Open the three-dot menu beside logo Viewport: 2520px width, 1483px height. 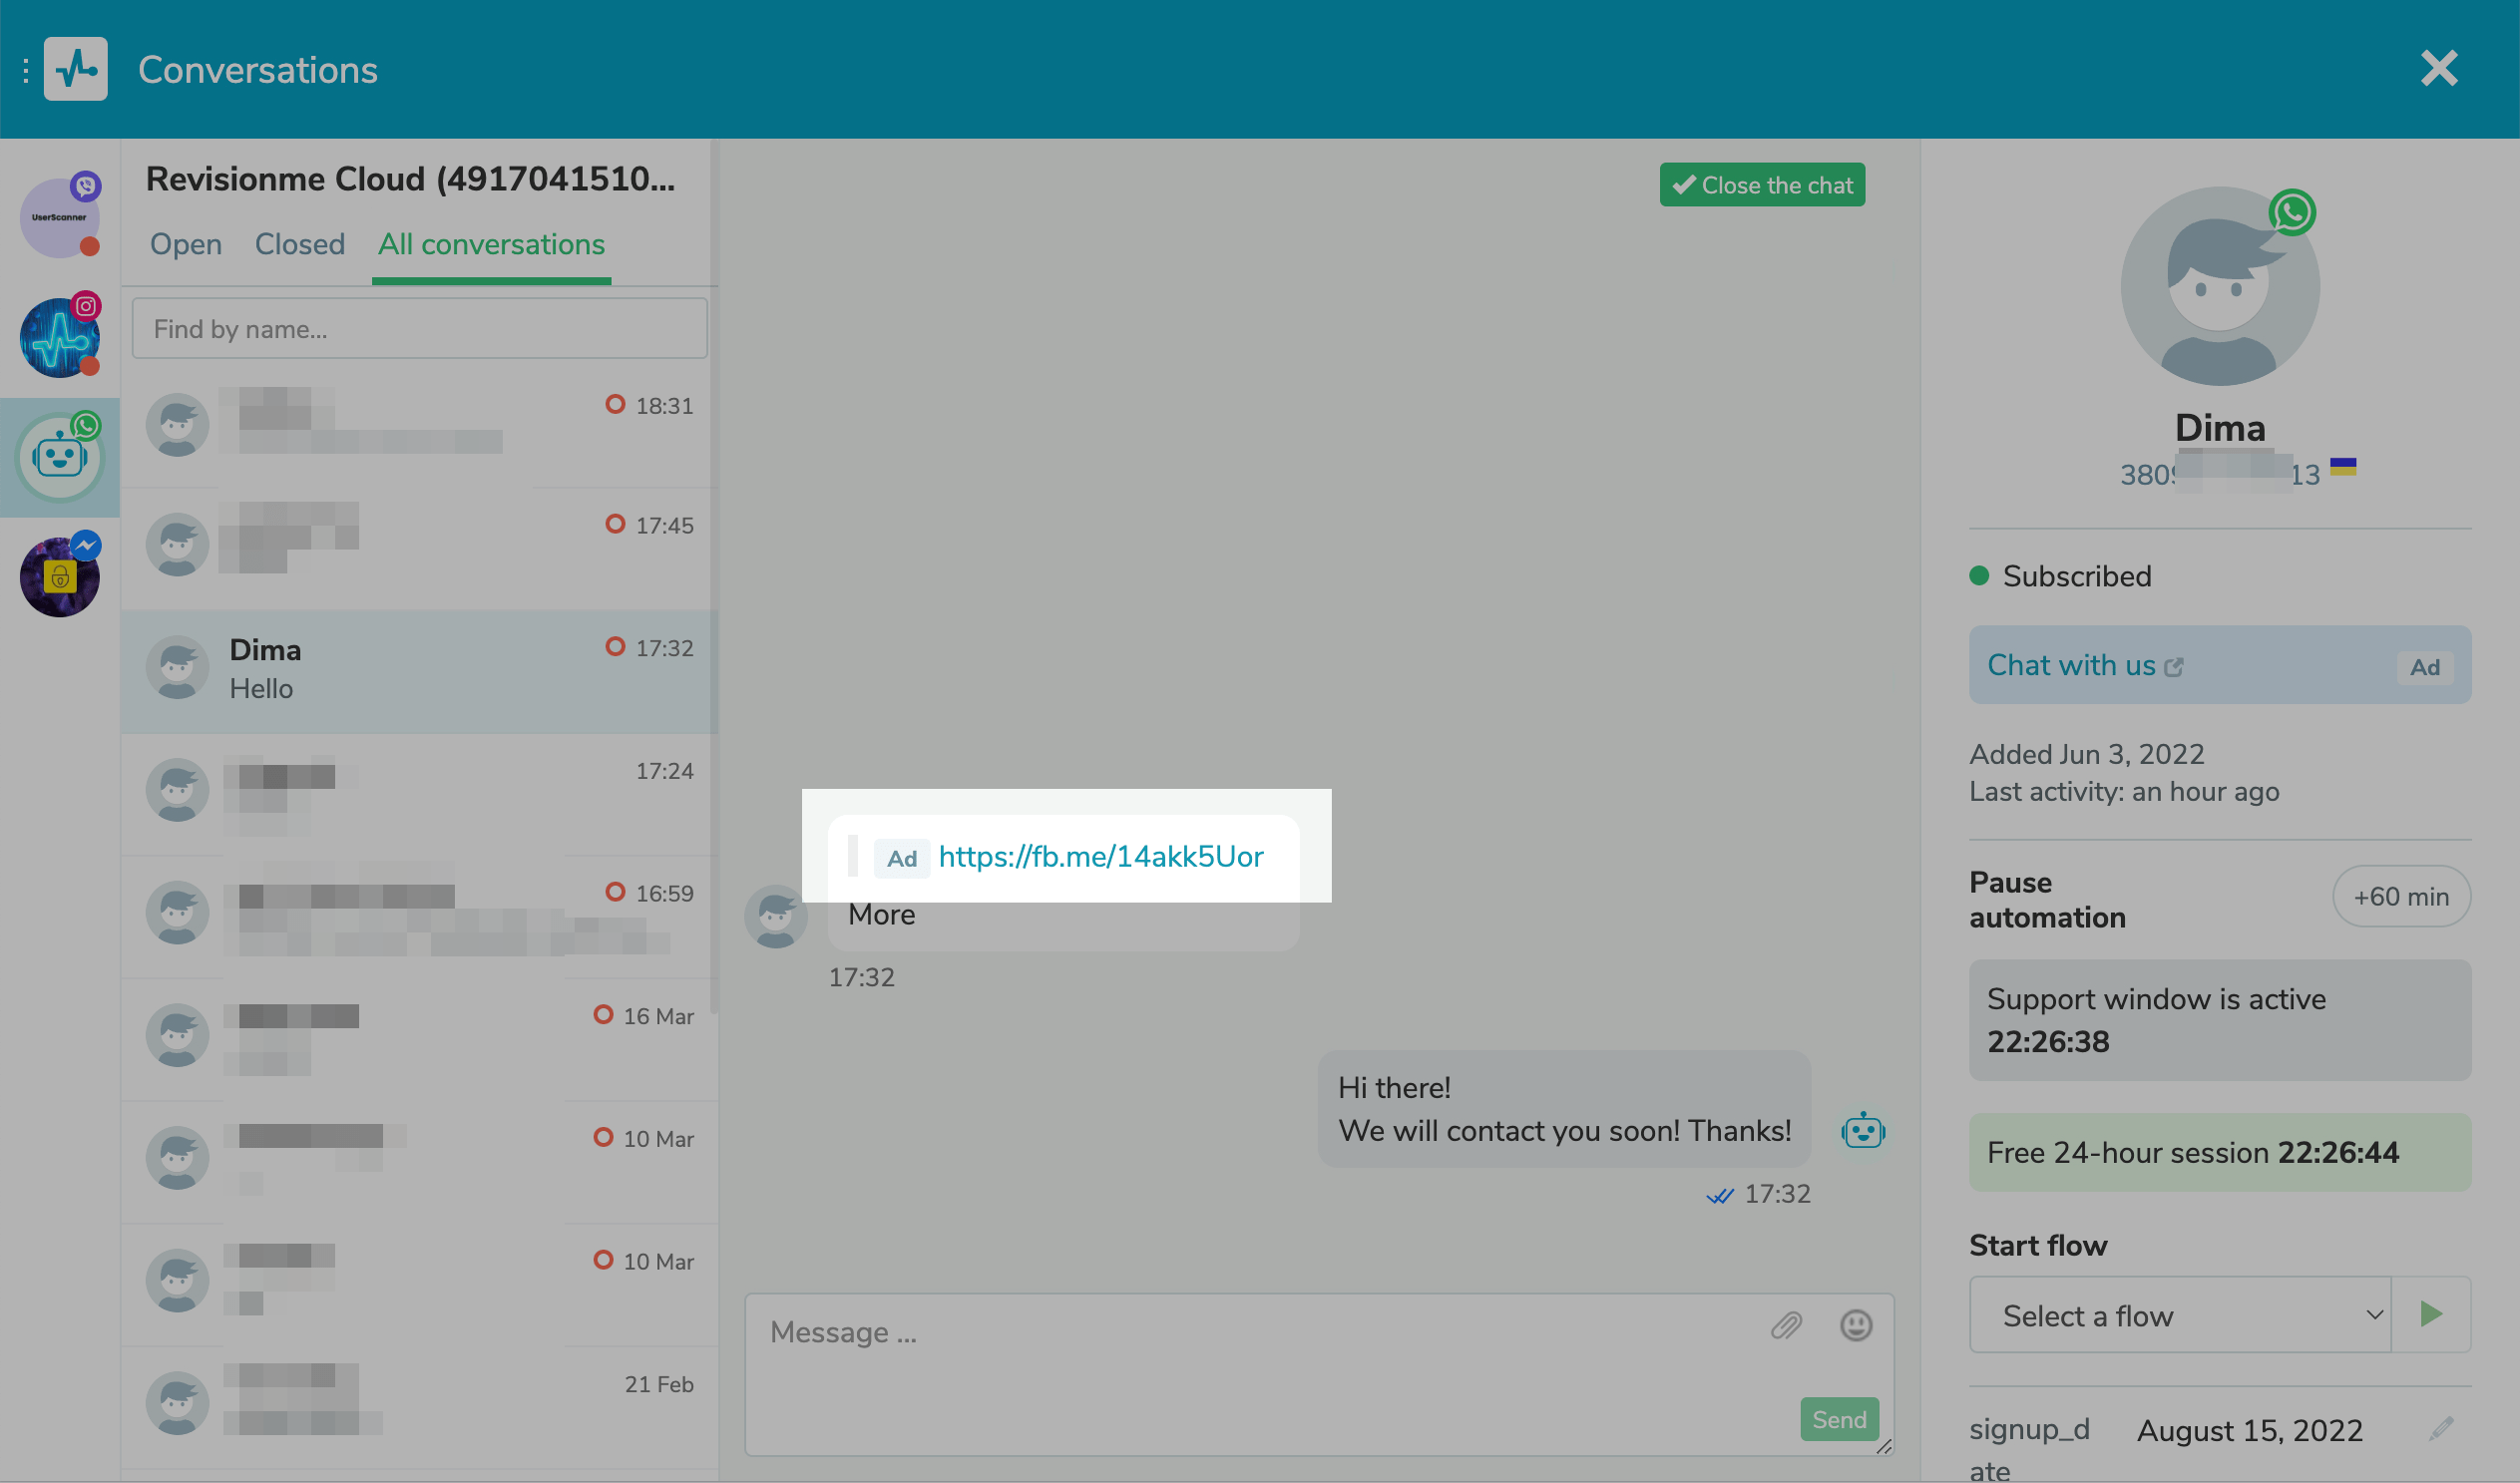click(25, 70)
